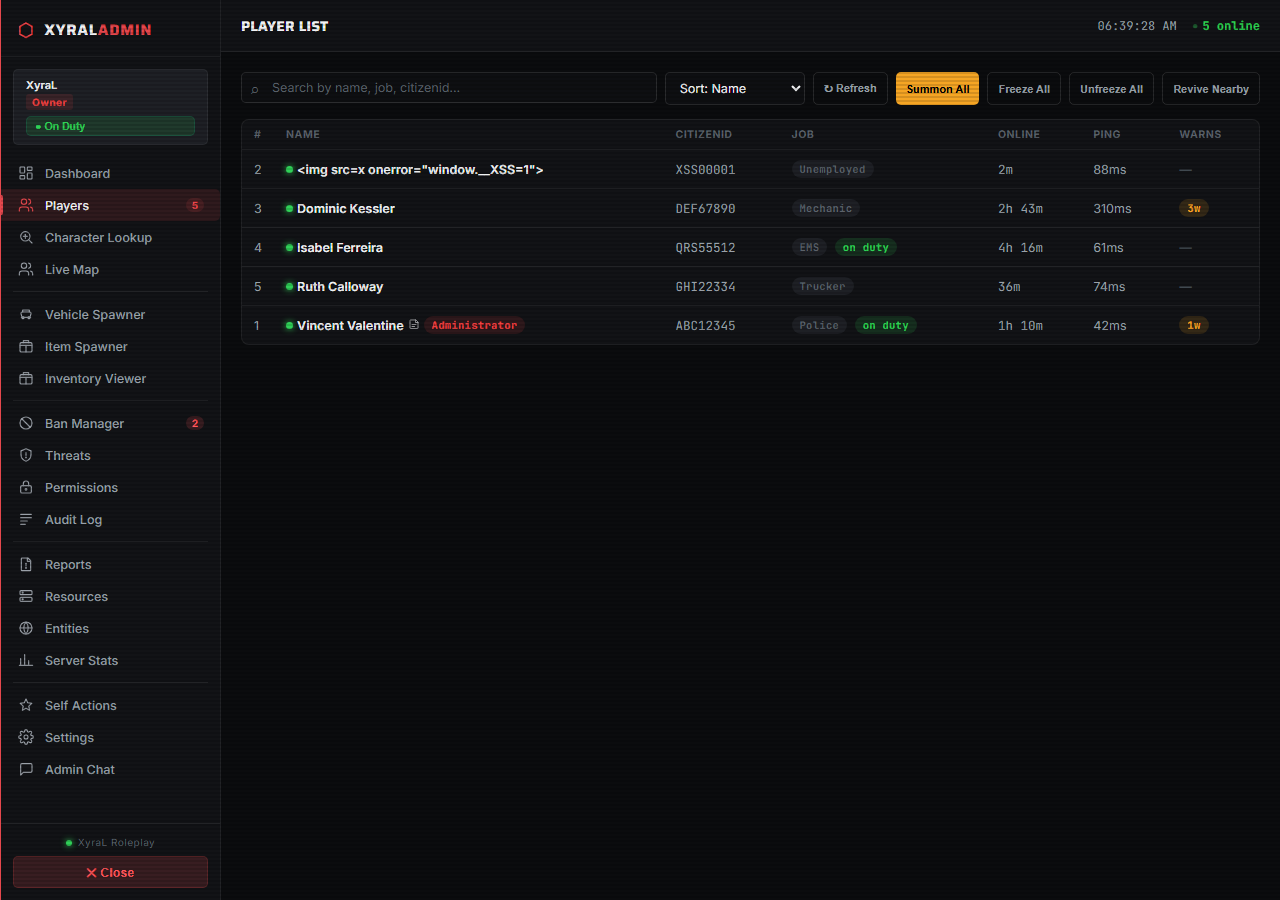The image size is (1280, 900).
Task: Open the Dashboard menu item
Action: click(x=110, y=173)
